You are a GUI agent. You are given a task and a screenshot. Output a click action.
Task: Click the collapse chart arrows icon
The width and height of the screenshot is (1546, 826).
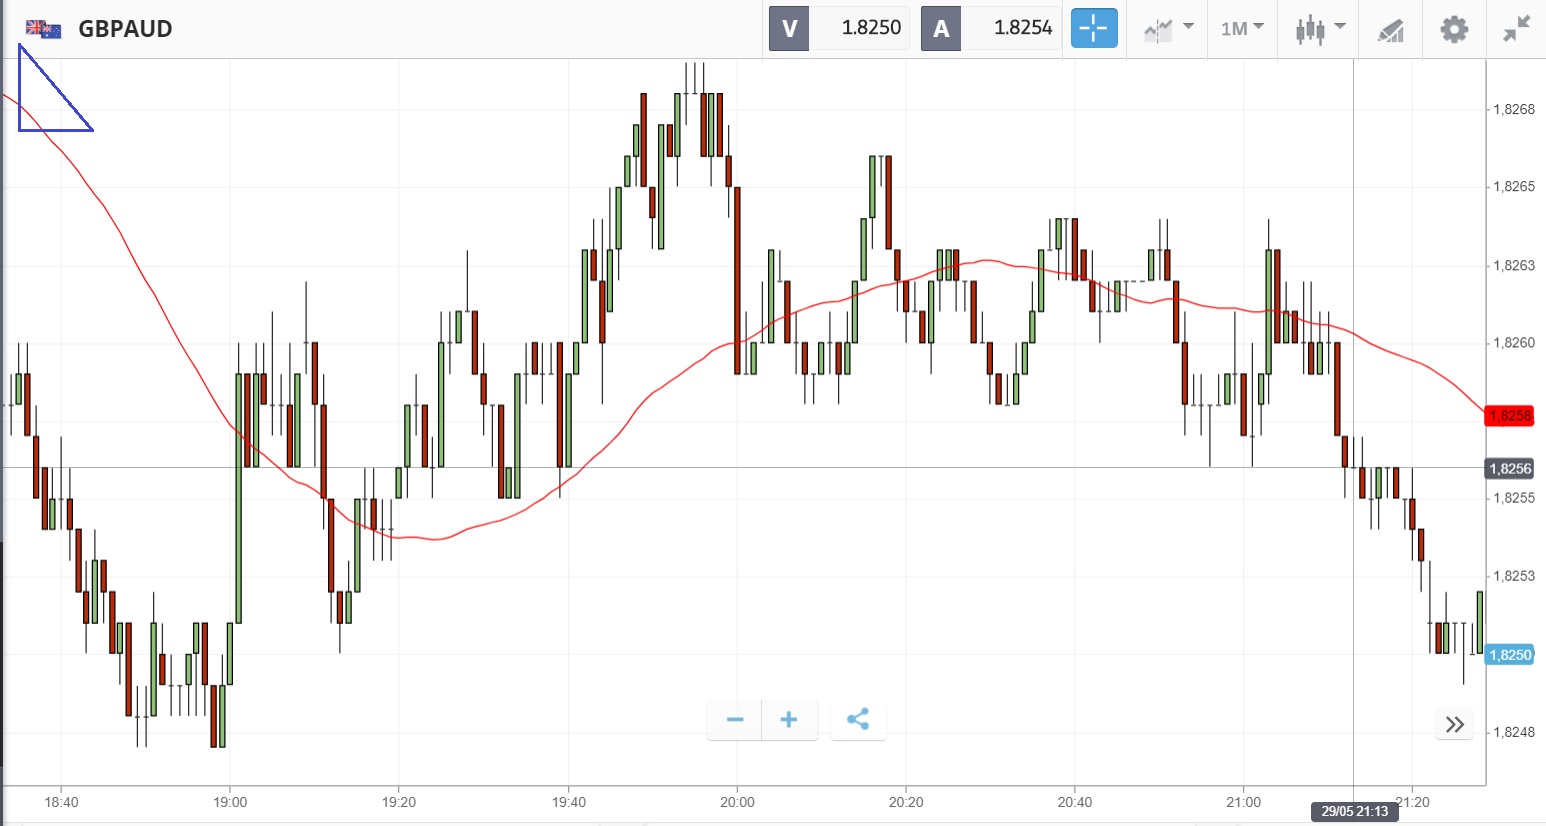(1517, 29)
